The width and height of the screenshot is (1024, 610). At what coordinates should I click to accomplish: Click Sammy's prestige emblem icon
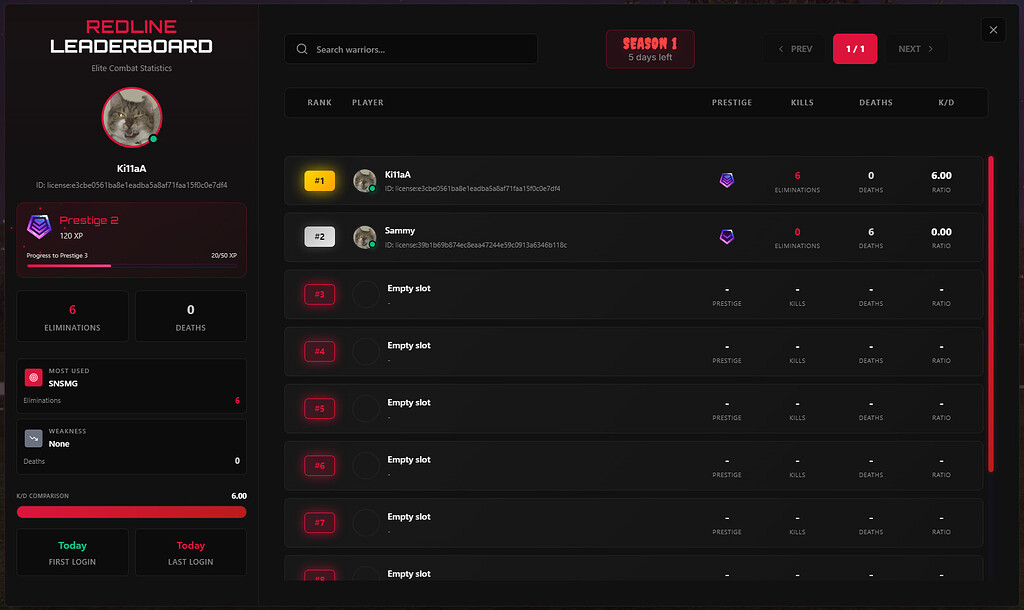[727, 236]
